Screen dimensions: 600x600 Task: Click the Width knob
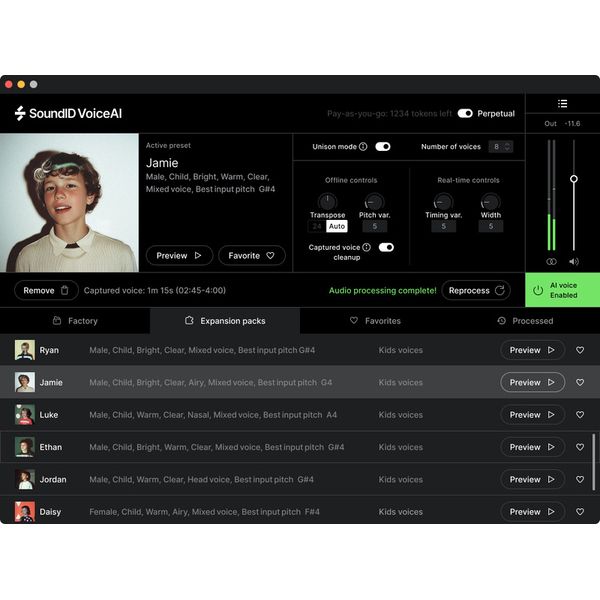[490, 201]
